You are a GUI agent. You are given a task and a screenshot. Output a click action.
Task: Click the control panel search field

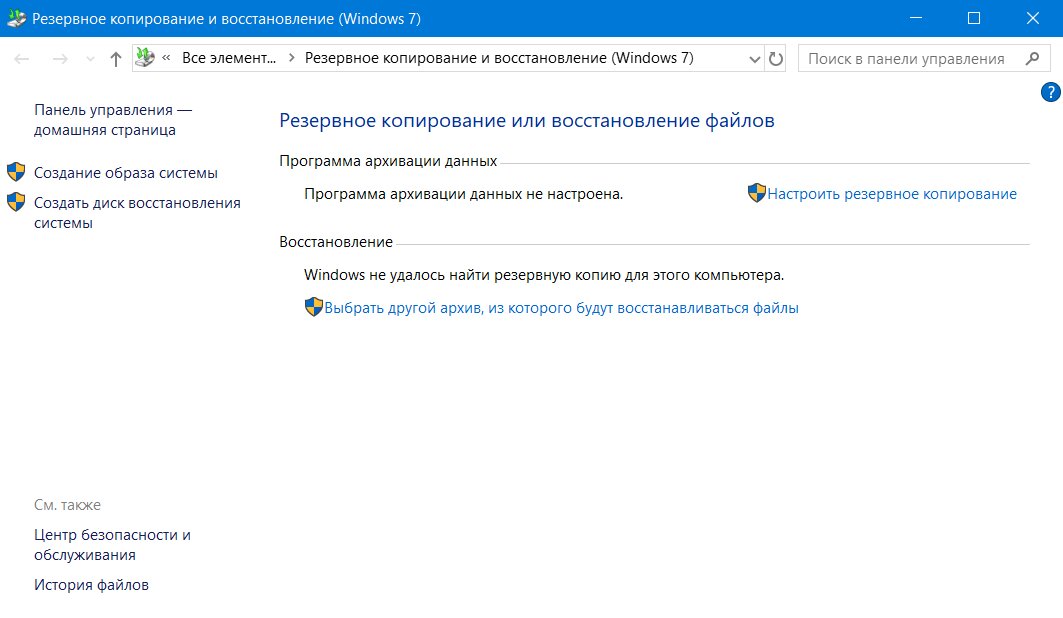(924, 58)
